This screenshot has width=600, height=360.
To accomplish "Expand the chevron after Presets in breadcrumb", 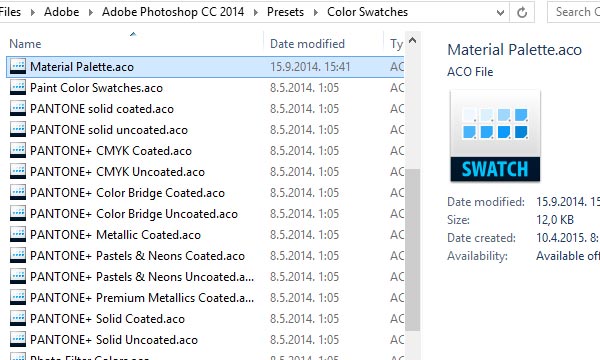I will click(x=316, y=12).
